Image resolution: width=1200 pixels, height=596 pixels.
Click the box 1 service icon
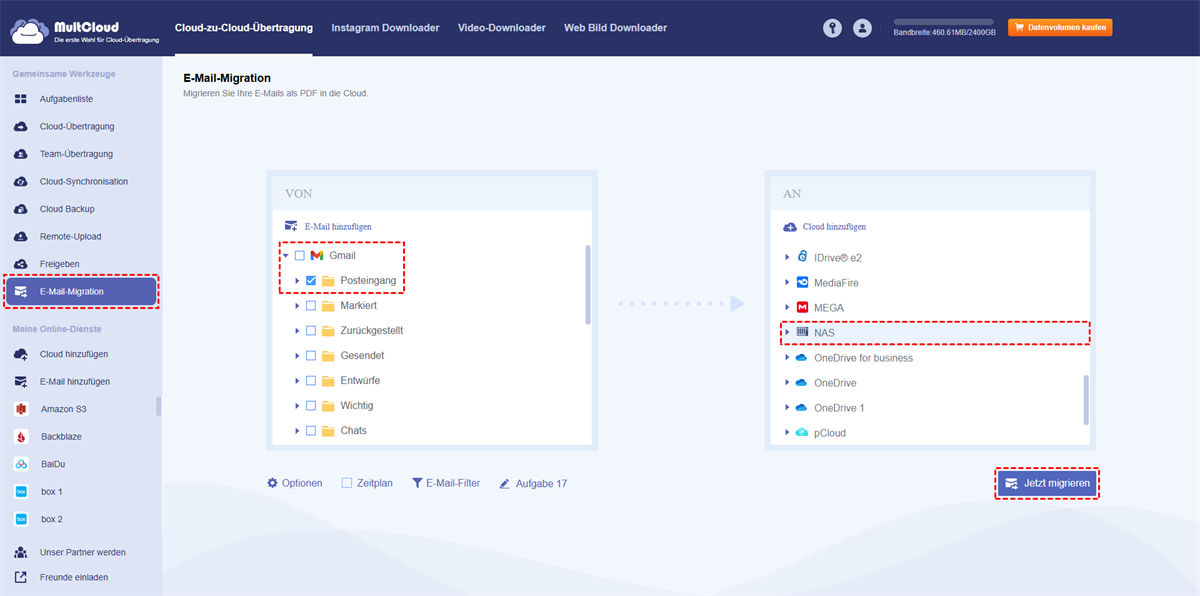click(x=21, y=492)
